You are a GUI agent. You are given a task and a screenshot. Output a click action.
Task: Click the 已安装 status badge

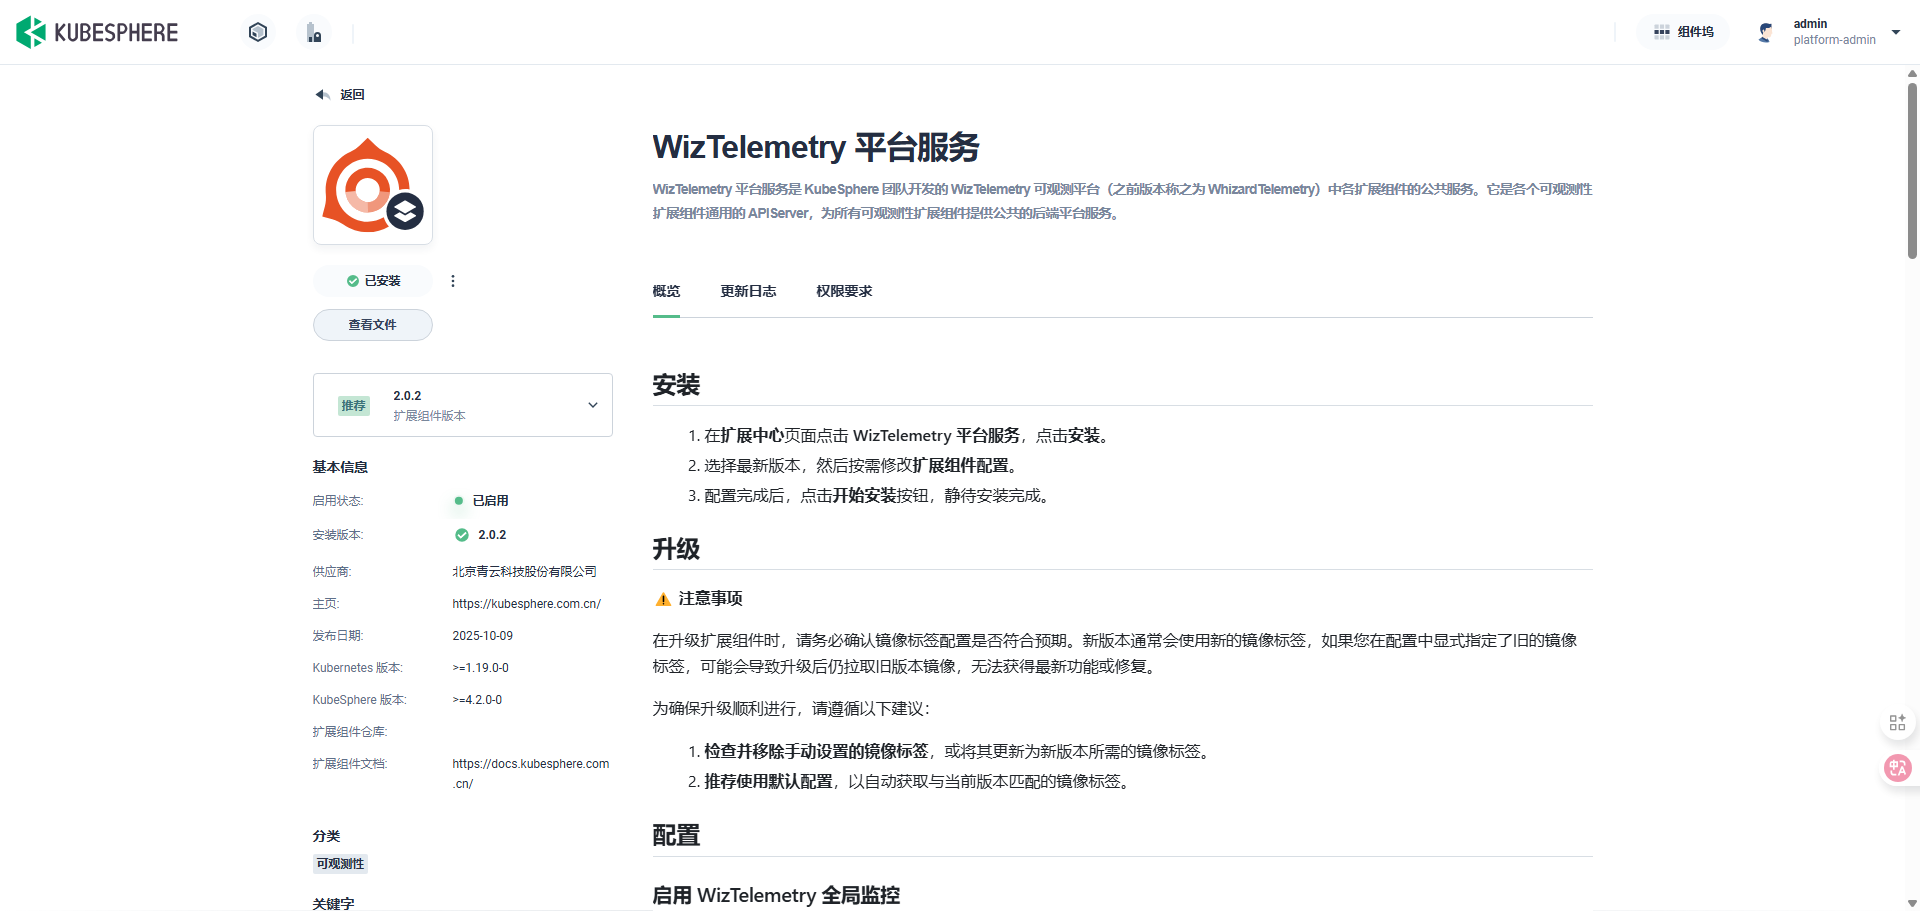[373, 281]
